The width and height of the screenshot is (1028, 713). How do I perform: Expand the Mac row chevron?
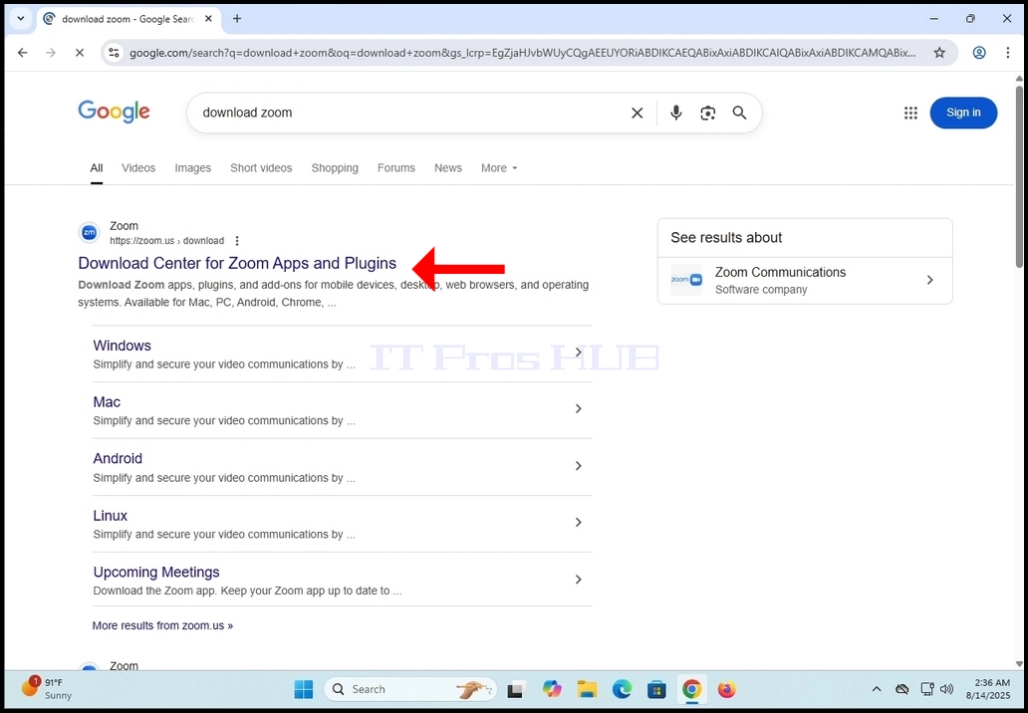578,409
